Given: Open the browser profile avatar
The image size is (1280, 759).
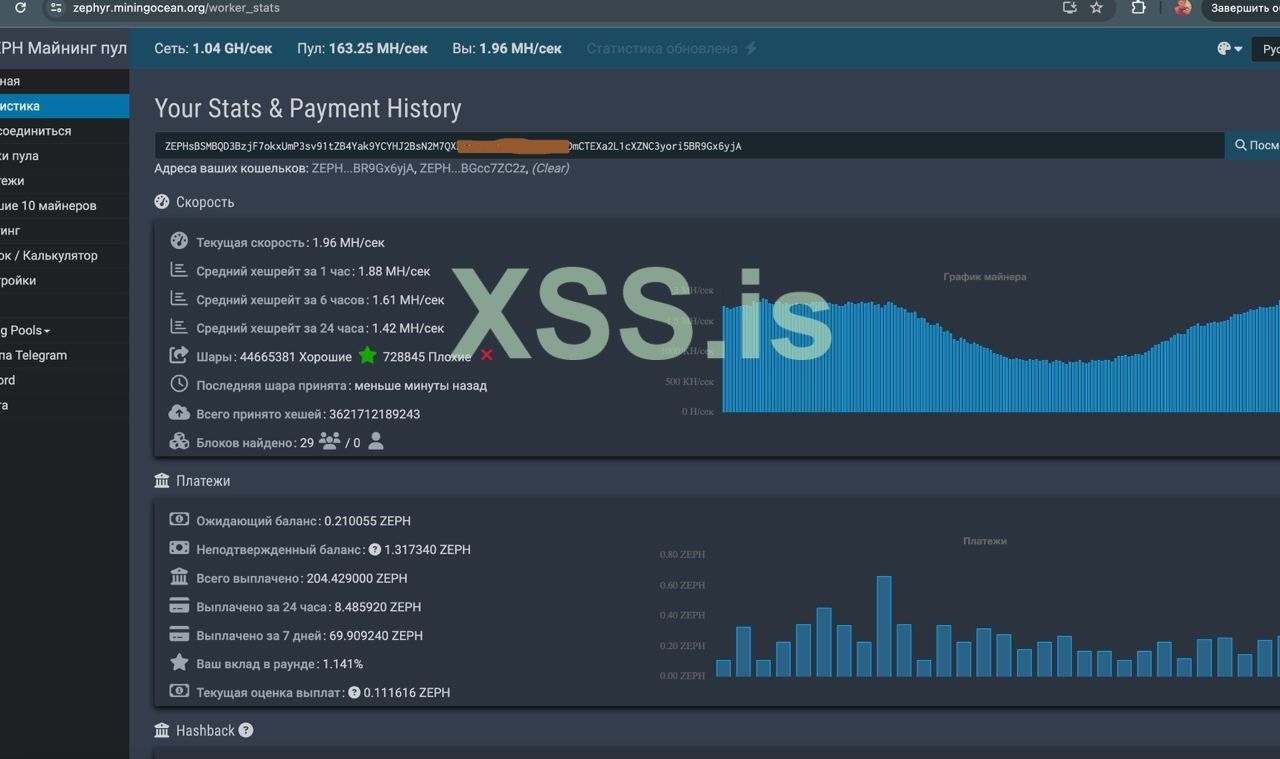Looking at the screenshot, I should click(1183, 8).
